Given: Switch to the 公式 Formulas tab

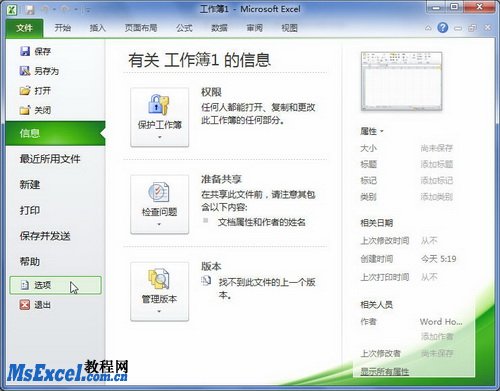Looking at the screenshot, I should click(184, 28).
